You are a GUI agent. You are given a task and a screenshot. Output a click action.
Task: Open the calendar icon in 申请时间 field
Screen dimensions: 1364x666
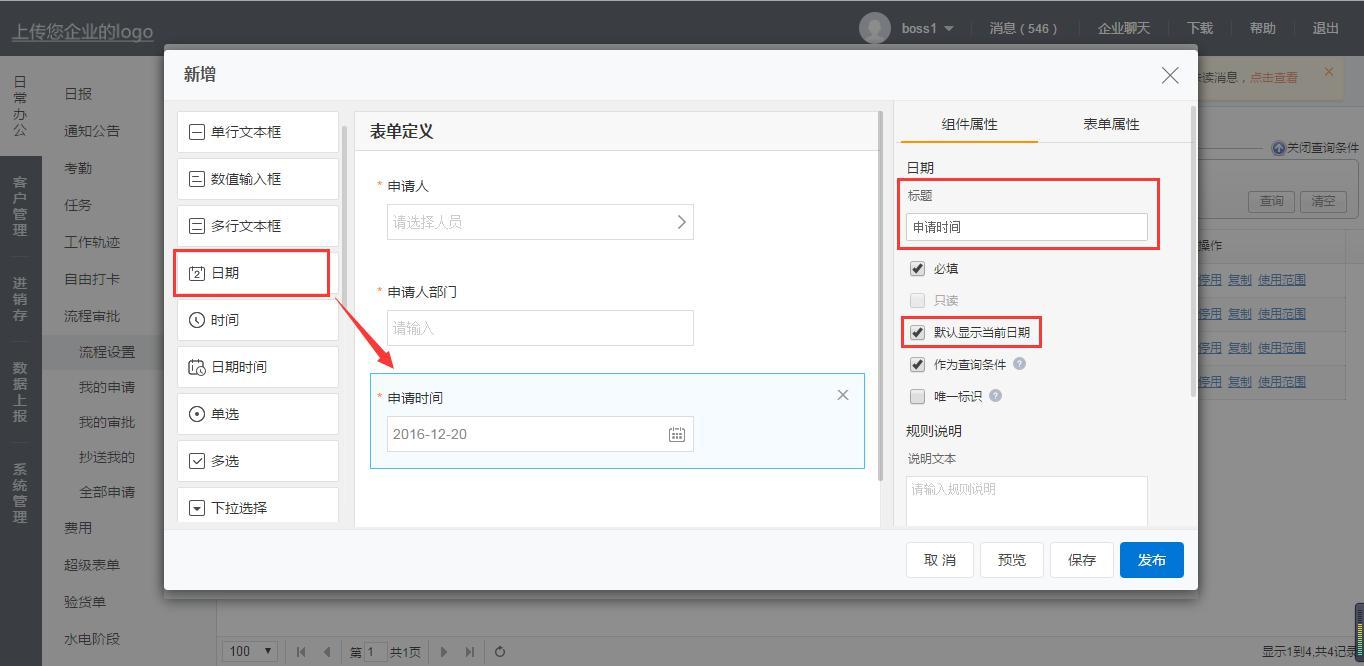click(677, 434)
